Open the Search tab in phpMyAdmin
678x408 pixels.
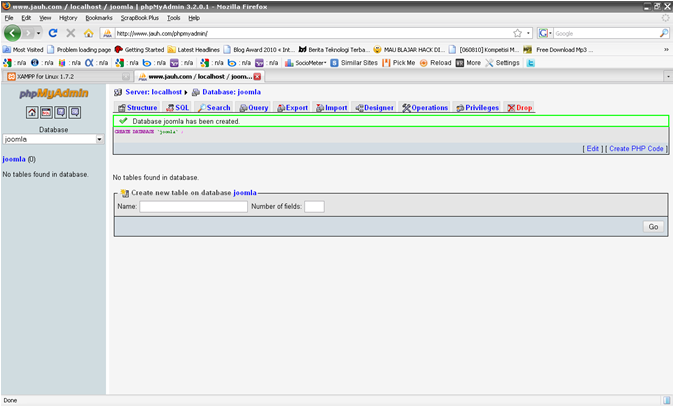pos(214,108)
